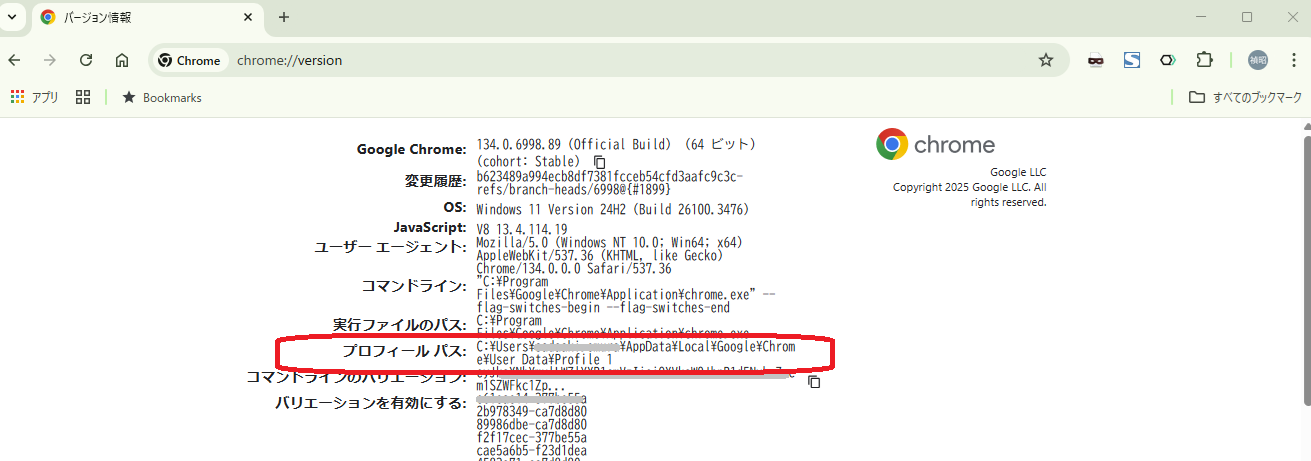Reload the chrome://version page

(86, 60)
